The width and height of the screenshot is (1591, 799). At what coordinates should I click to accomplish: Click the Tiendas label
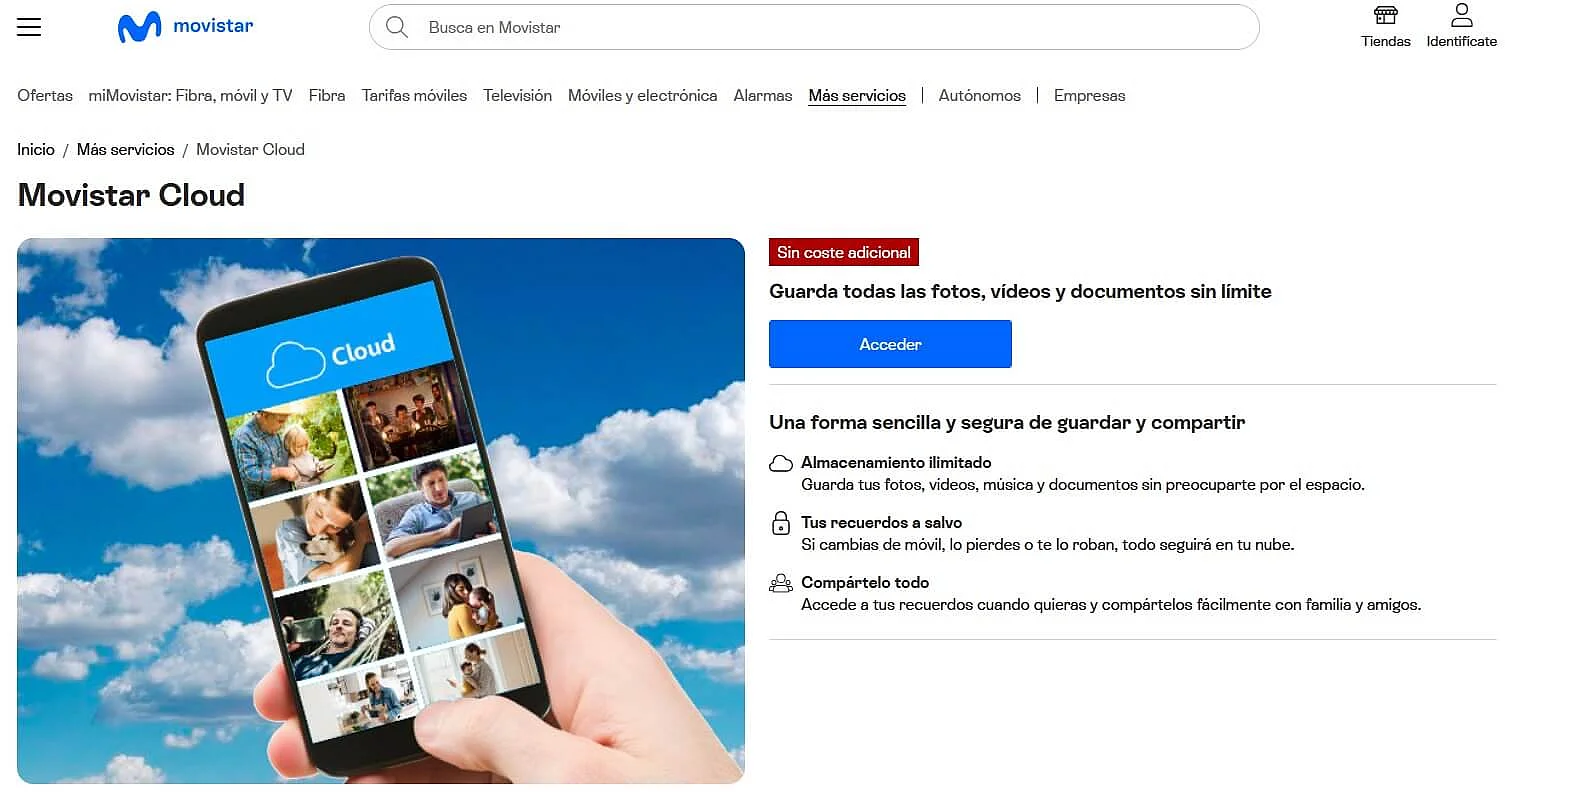pyautogui.click(x=1385, y=41)
